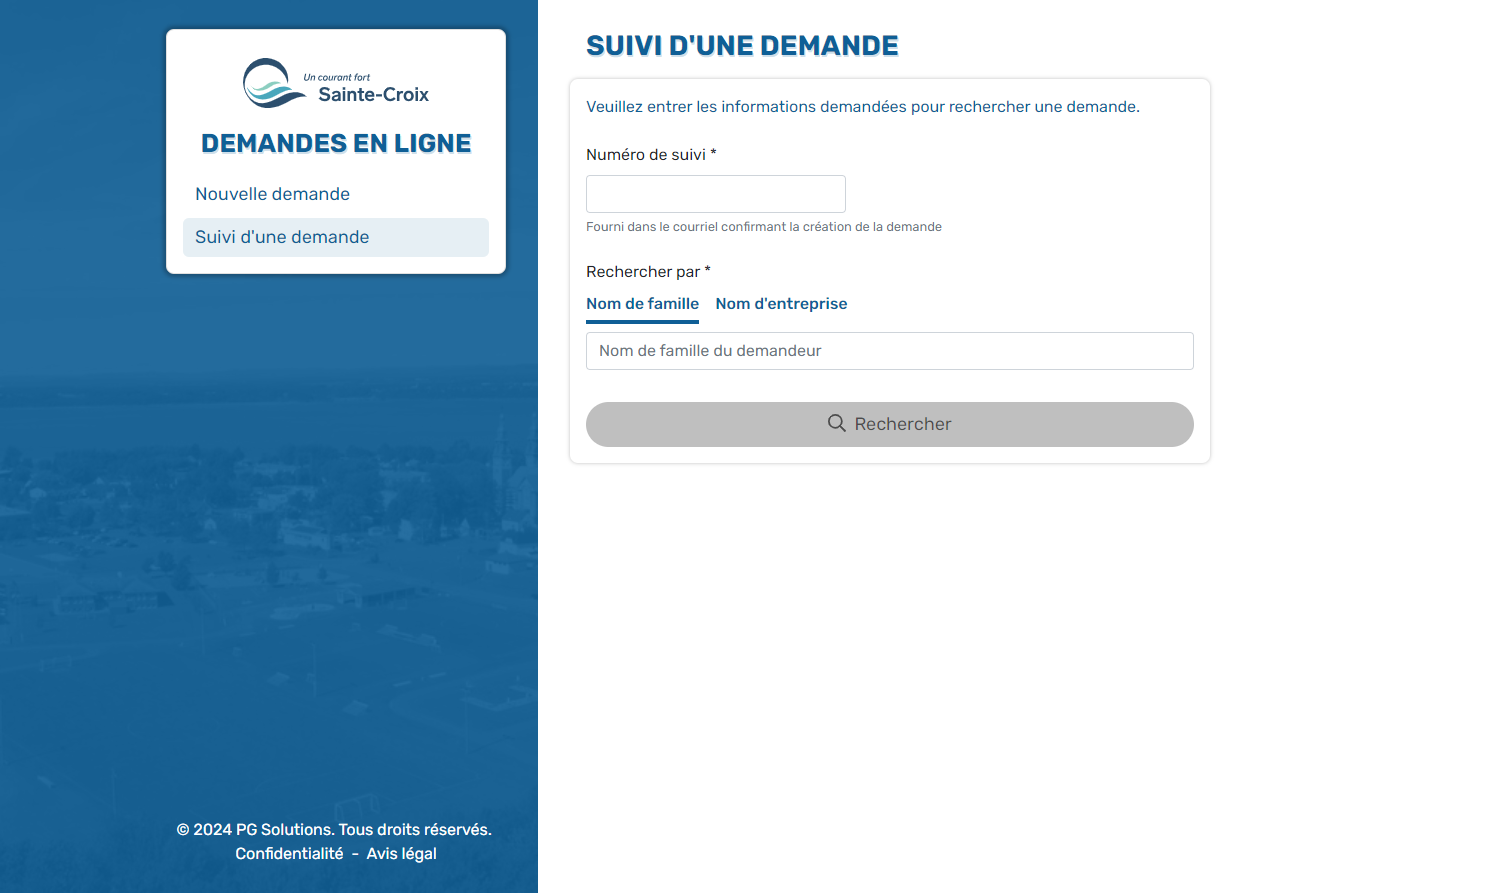This screenshot has width=1487, height=893.
Task: Click the Sainte-Croix wave logo
Action: pos(270,84)
